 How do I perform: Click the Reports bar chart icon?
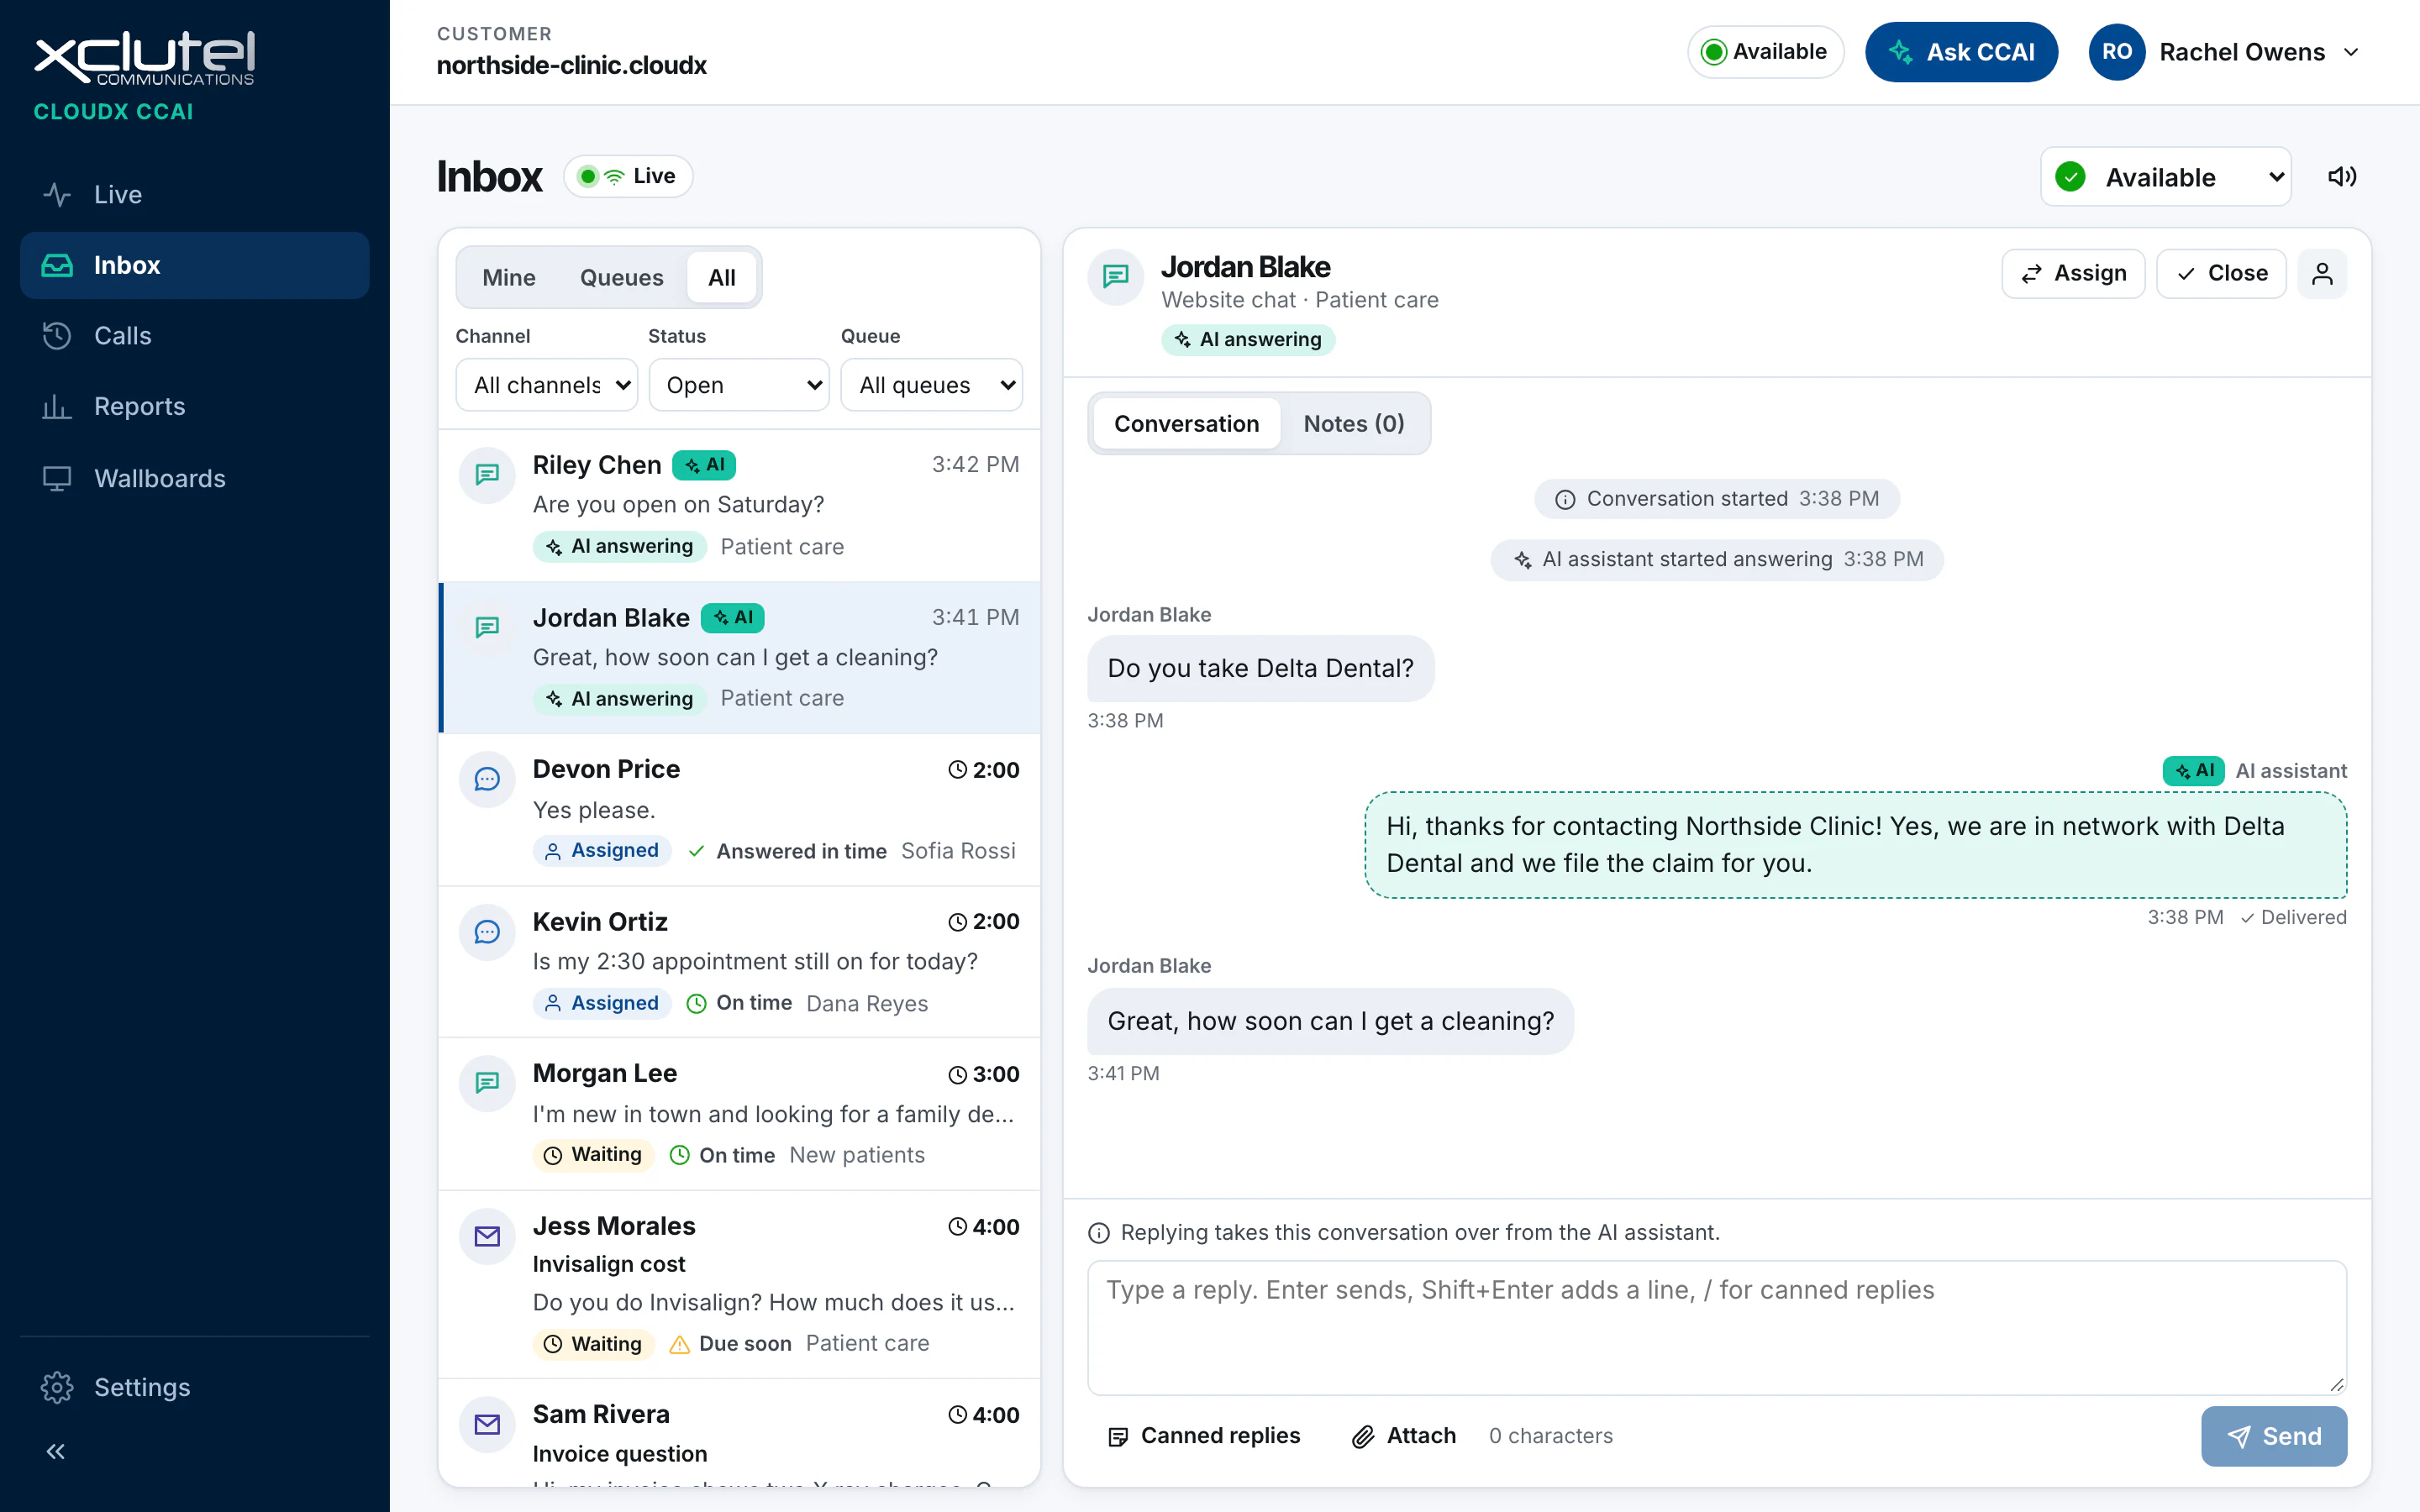[57, 406]
